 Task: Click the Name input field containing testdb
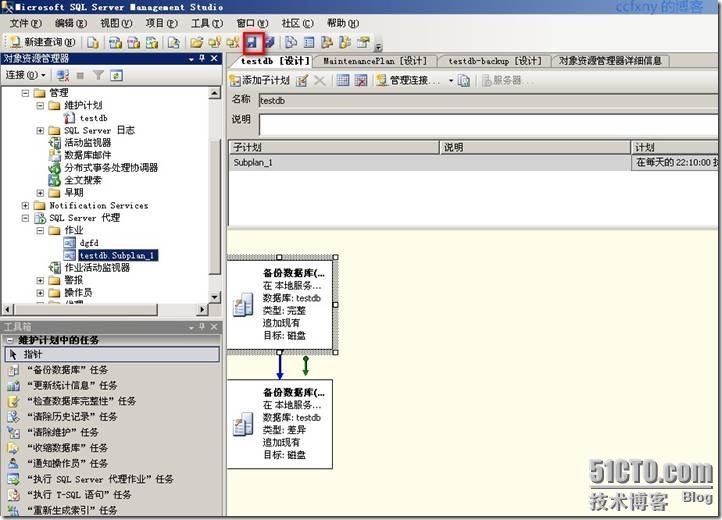(x=488, y=100)
